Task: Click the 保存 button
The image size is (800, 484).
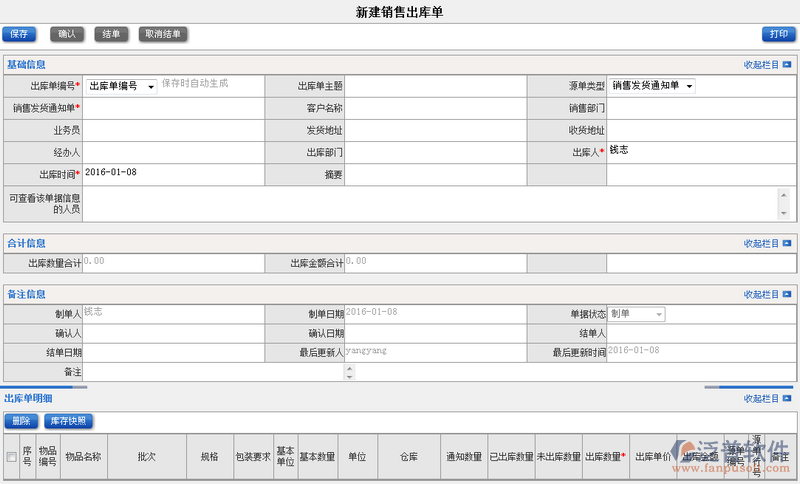Action: point(19,34)
